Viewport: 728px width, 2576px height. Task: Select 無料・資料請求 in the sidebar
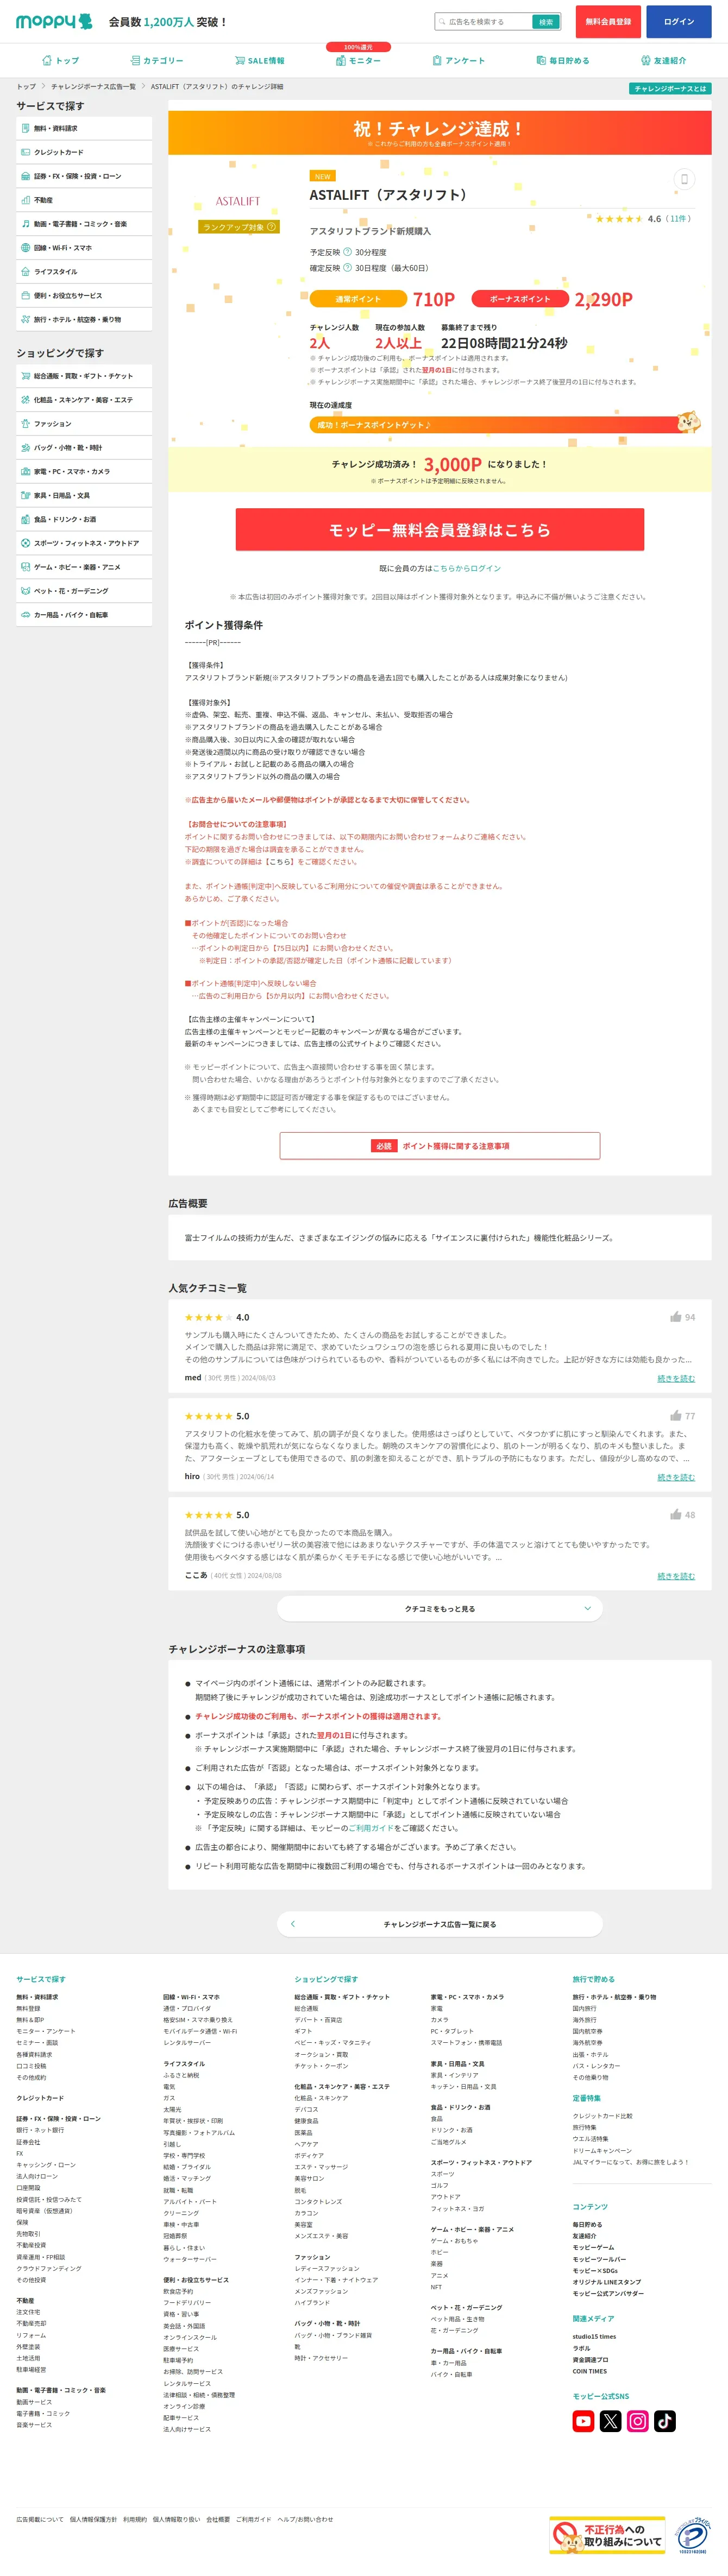click(84, 128)
